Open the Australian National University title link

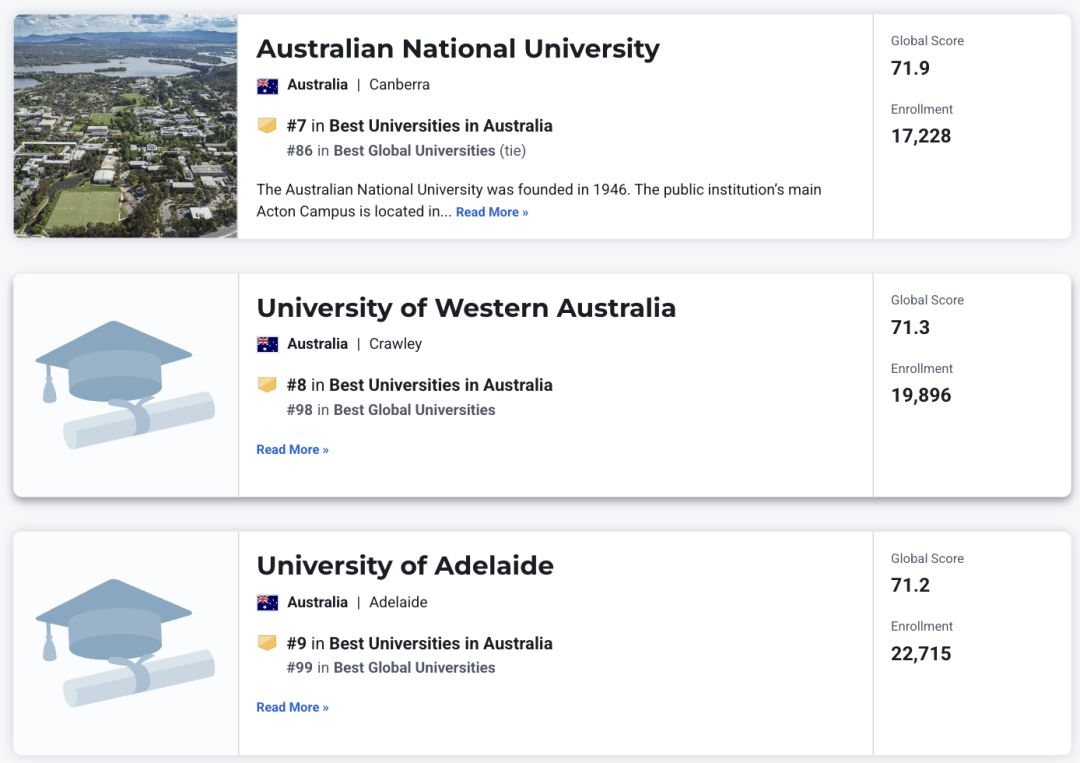point(458,49)
